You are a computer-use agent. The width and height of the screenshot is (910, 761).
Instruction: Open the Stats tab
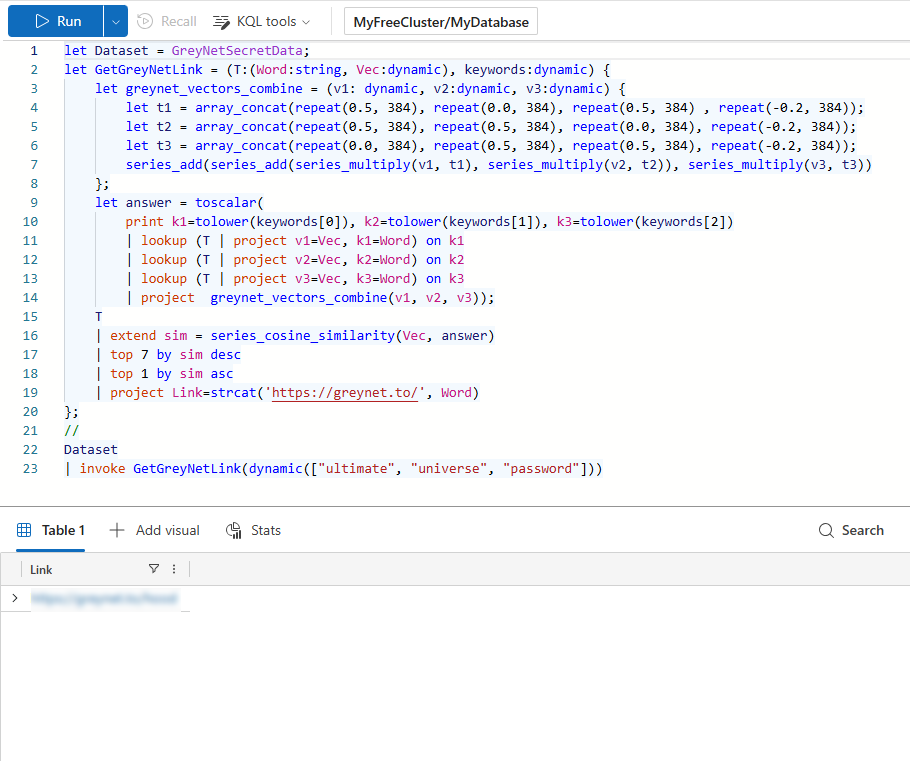(253, 530)
